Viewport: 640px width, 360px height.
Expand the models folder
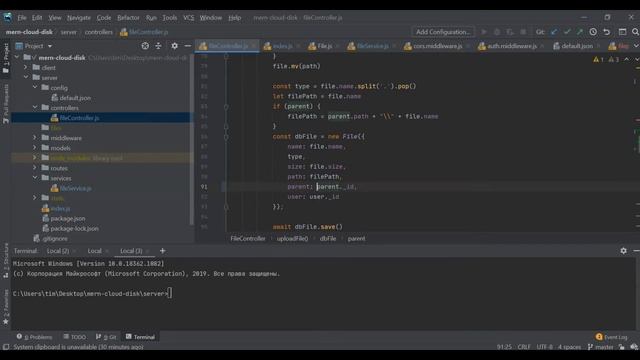point(35,148)
